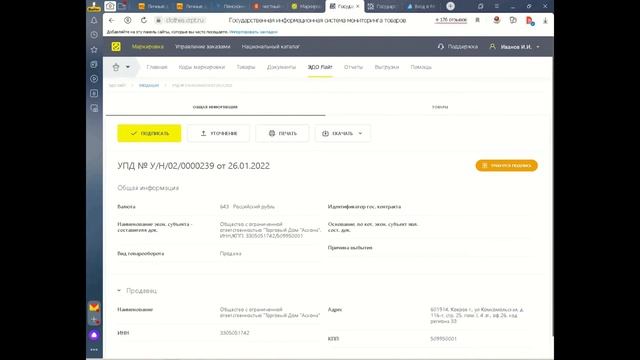Image resolution: width=640 pixels, height=360 pixels.
Task: Open the Документы navigation item
Action: [x=281, y=67]
